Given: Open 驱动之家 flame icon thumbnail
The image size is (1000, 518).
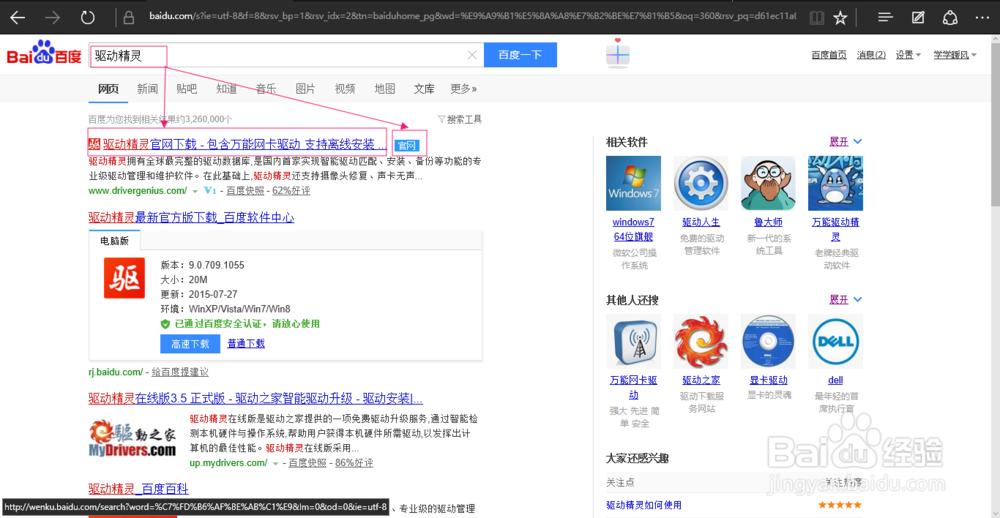Looking at the screenshot, I should (701, 341).
